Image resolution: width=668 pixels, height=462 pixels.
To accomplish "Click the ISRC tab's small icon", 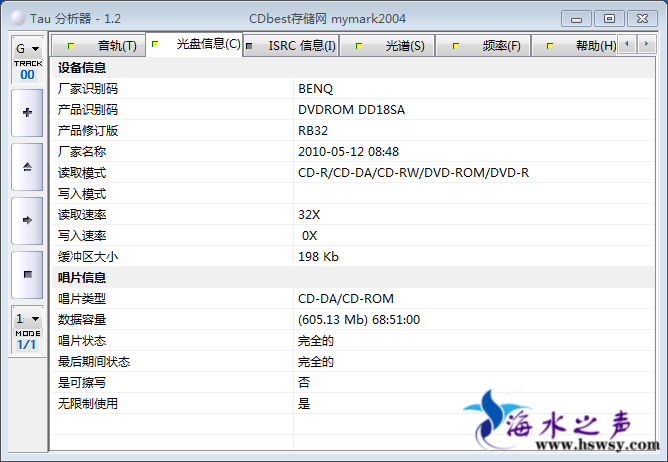I will (x=249, y=46).
